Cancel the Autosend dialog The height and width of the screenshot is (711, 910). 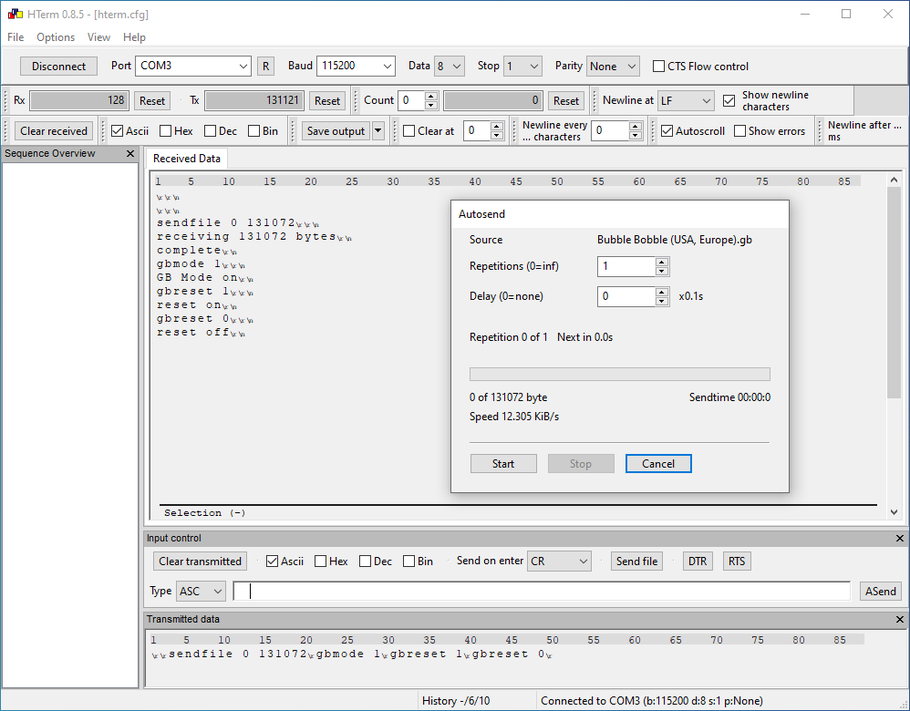[658, 464]
